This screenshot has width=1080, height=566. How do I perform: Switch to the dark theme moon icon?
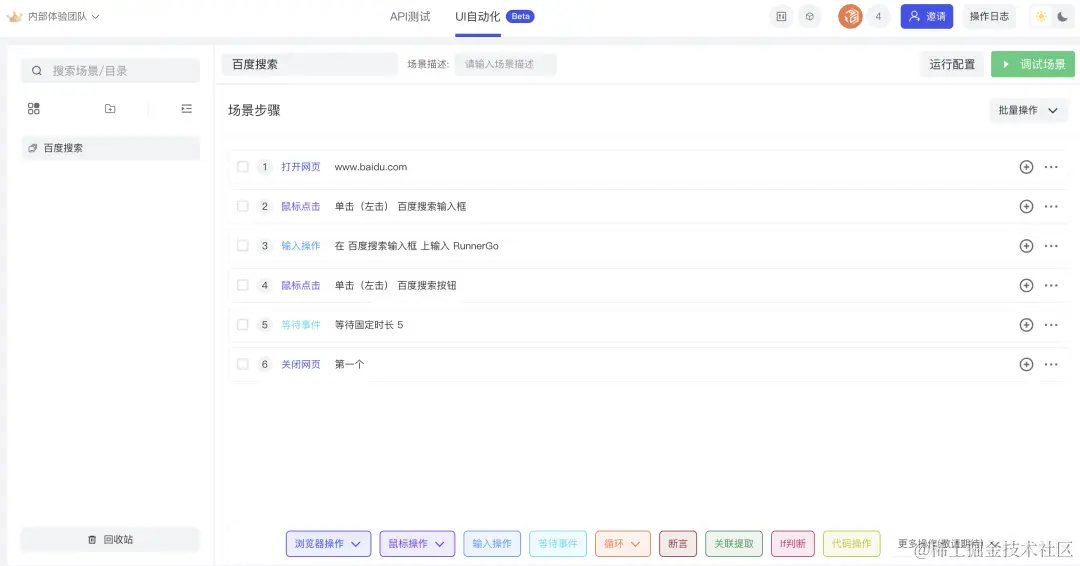point(1063,17)
